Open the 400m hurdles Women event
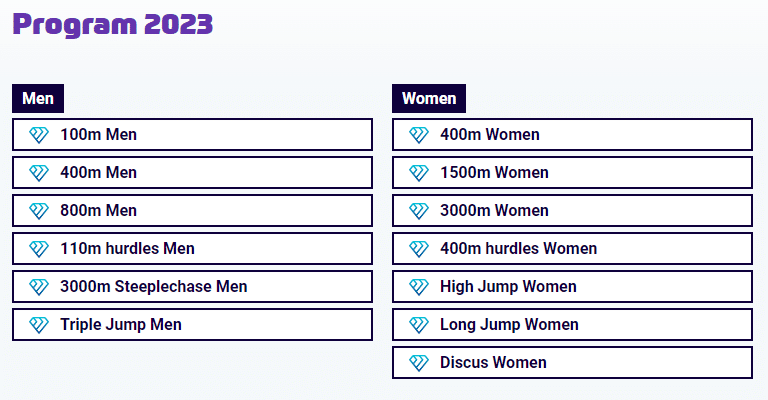The image size is (768, 400). 572,249
